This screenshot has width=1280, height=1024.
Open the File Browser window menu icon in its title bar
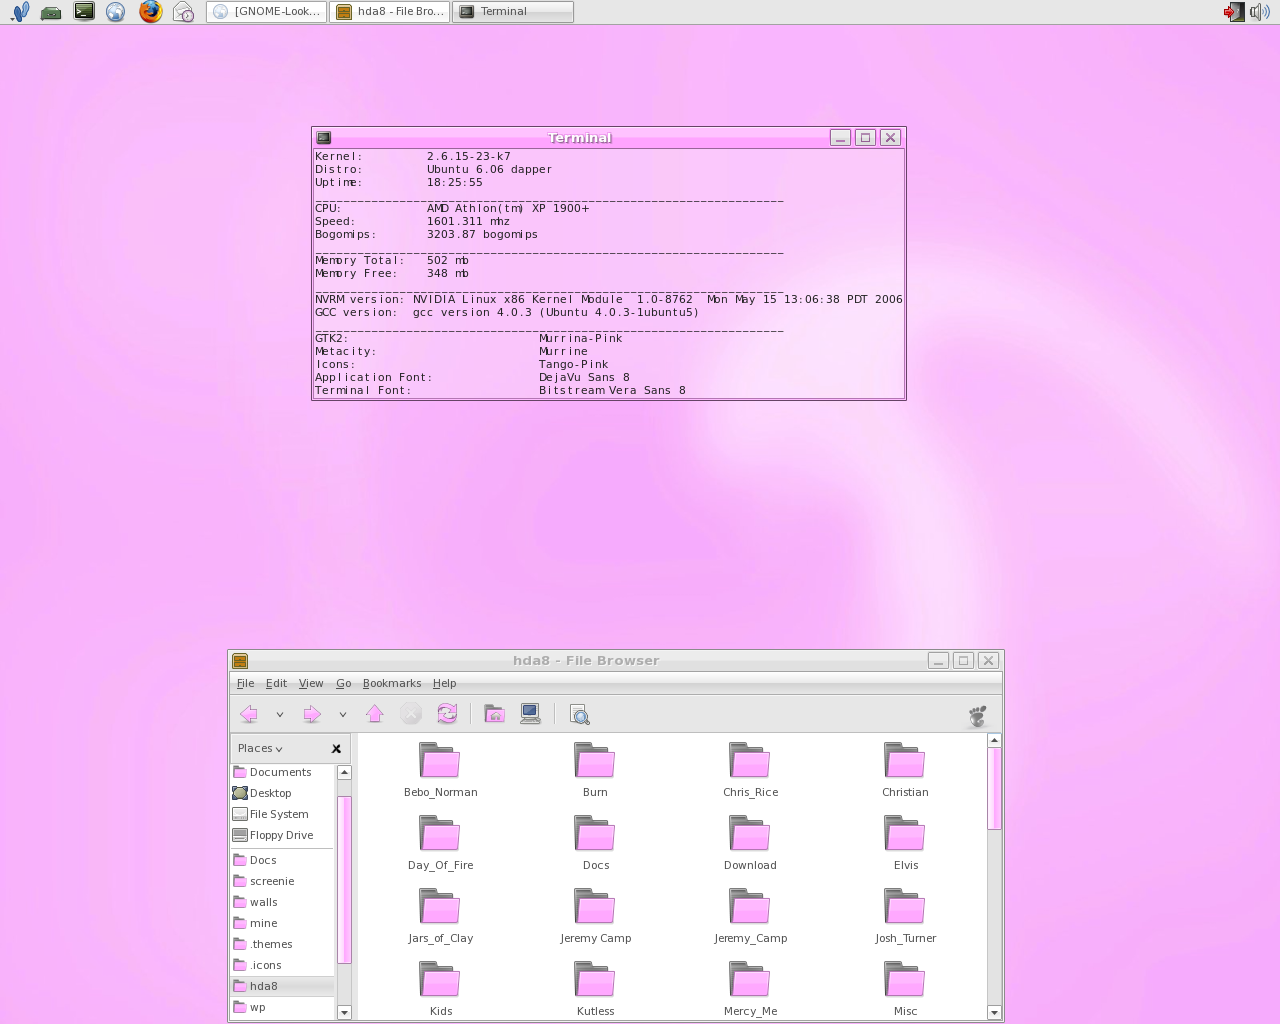tap(240, 661)
